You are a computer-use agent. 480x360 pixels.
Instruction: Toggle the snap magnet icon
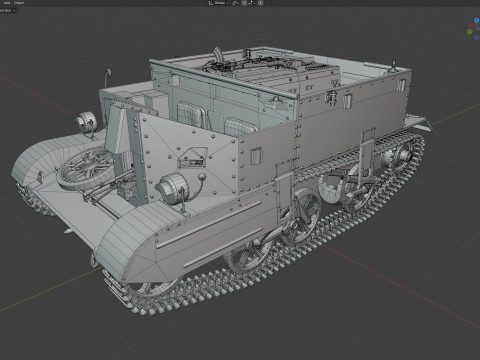coord(244,3)
